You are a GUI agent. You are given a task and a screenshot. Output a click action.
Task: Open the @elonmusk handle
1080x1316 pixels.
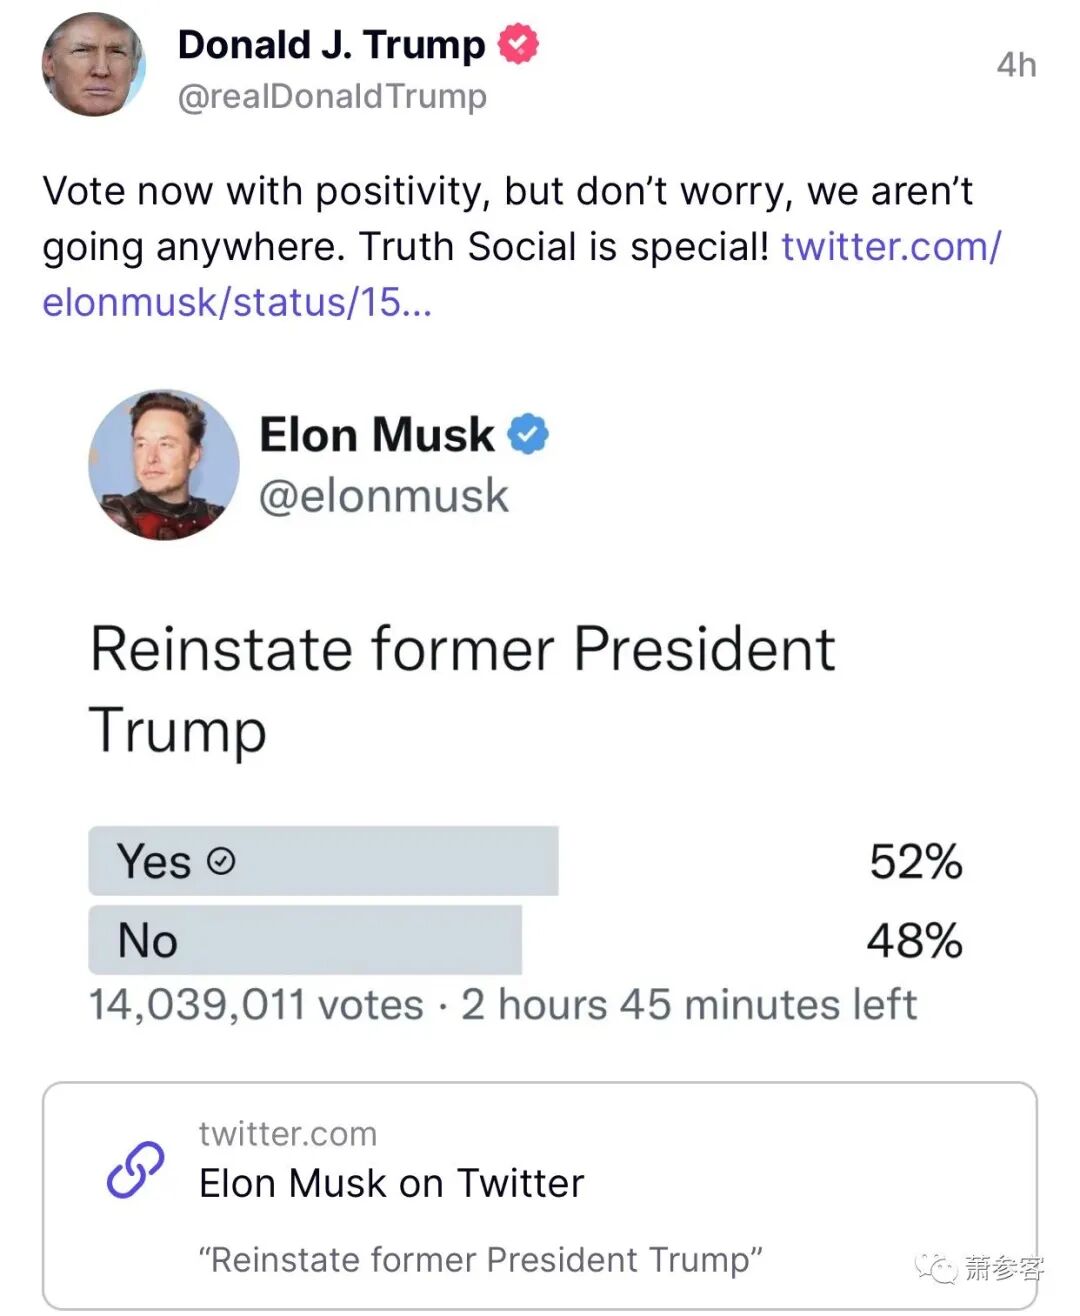point(383,495)
